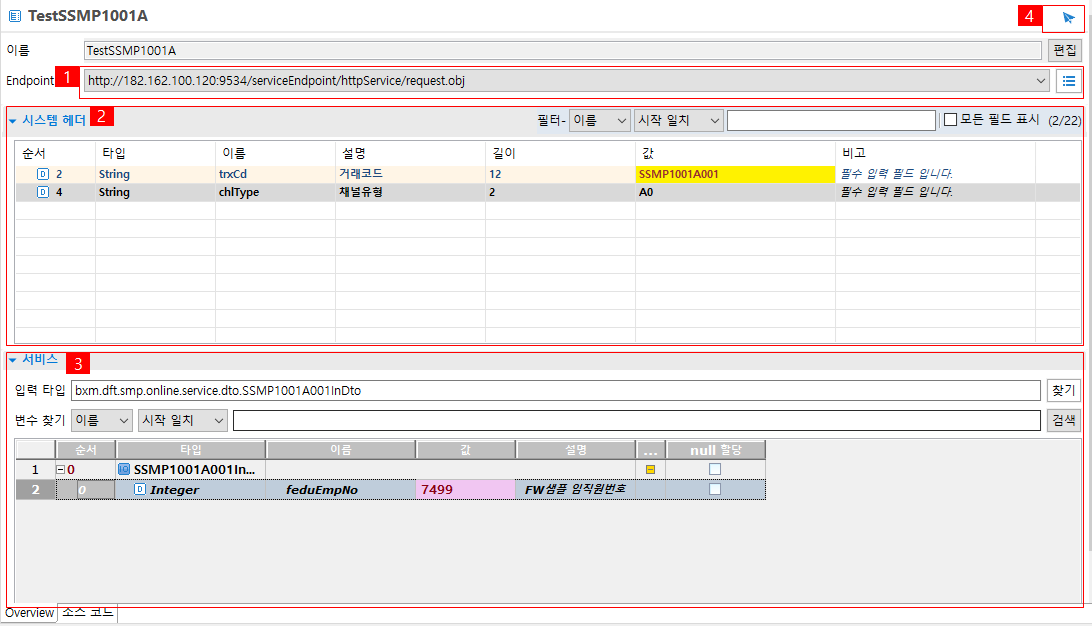
Task: Click the D icon beside Integer
Action: (140, 489)
